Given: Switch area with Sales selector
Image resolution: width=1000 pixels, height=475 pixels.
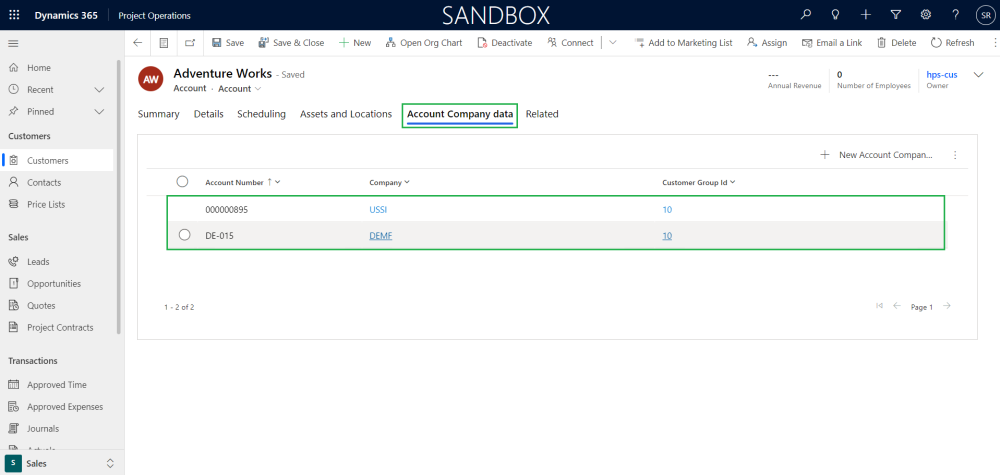Looking at the screenshot, I should coord(61,463).
